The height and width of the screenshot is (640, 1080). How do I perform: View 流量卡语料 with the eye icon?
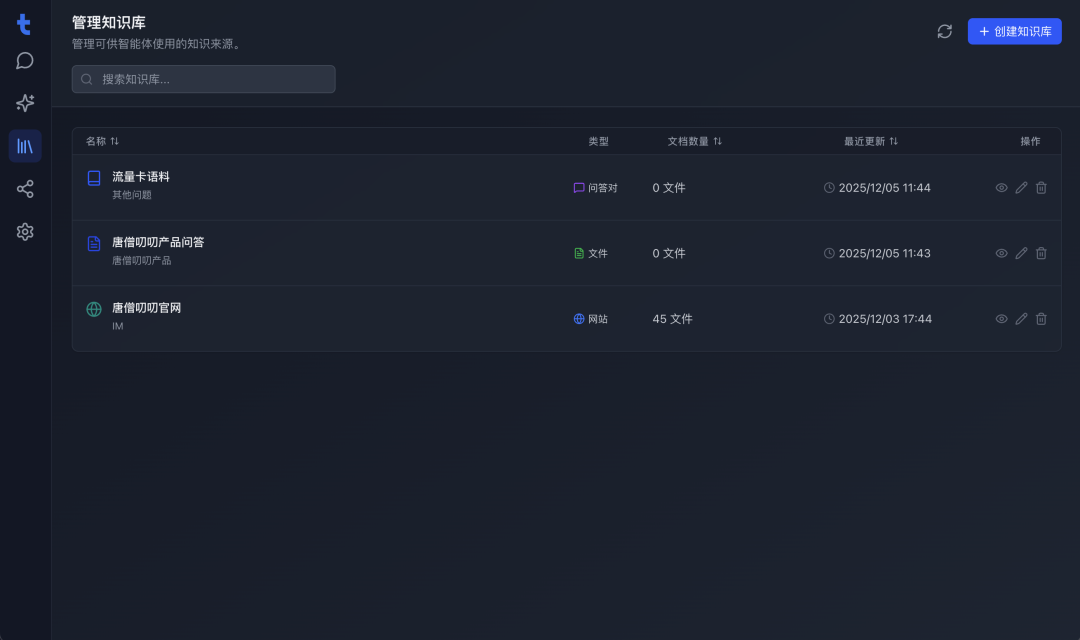click(1001, 188)
